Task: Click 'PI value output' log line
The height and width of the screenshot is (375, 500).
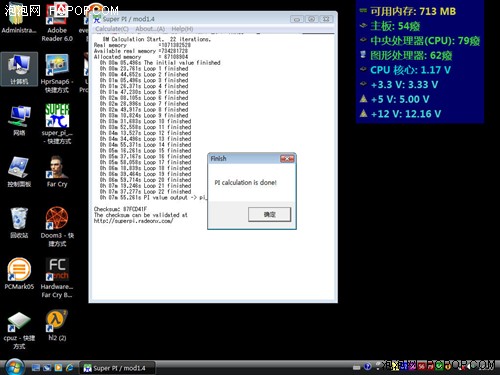Action: coord(153,197)
